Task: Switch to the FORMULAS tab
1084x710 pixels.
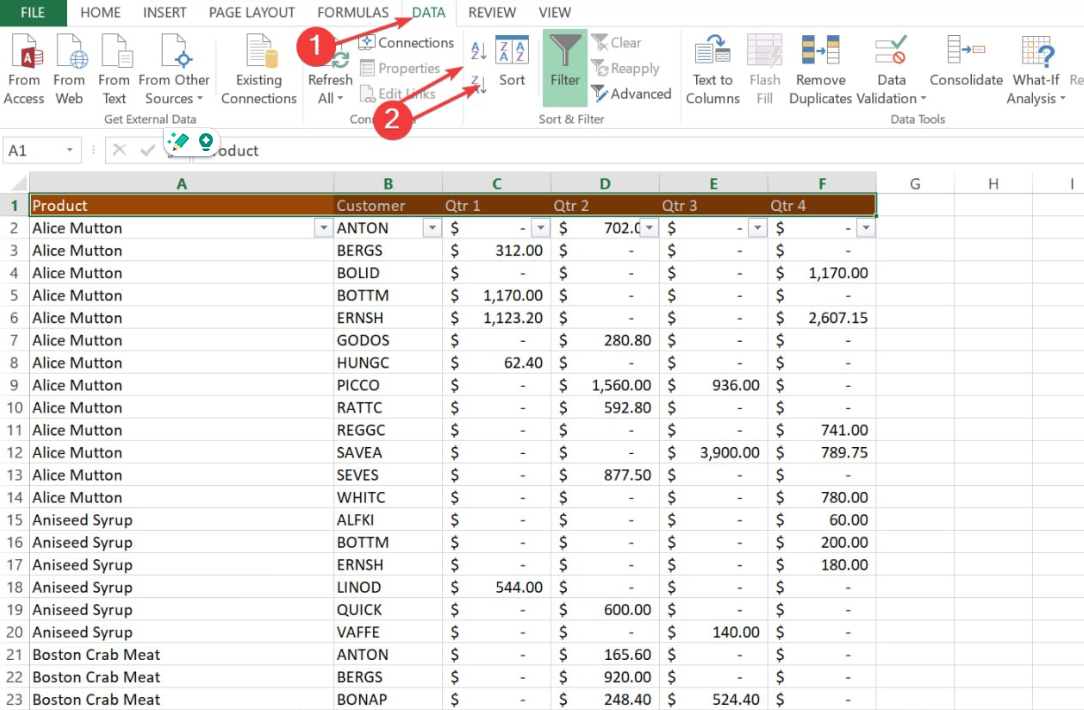Action: click(353, 12)
